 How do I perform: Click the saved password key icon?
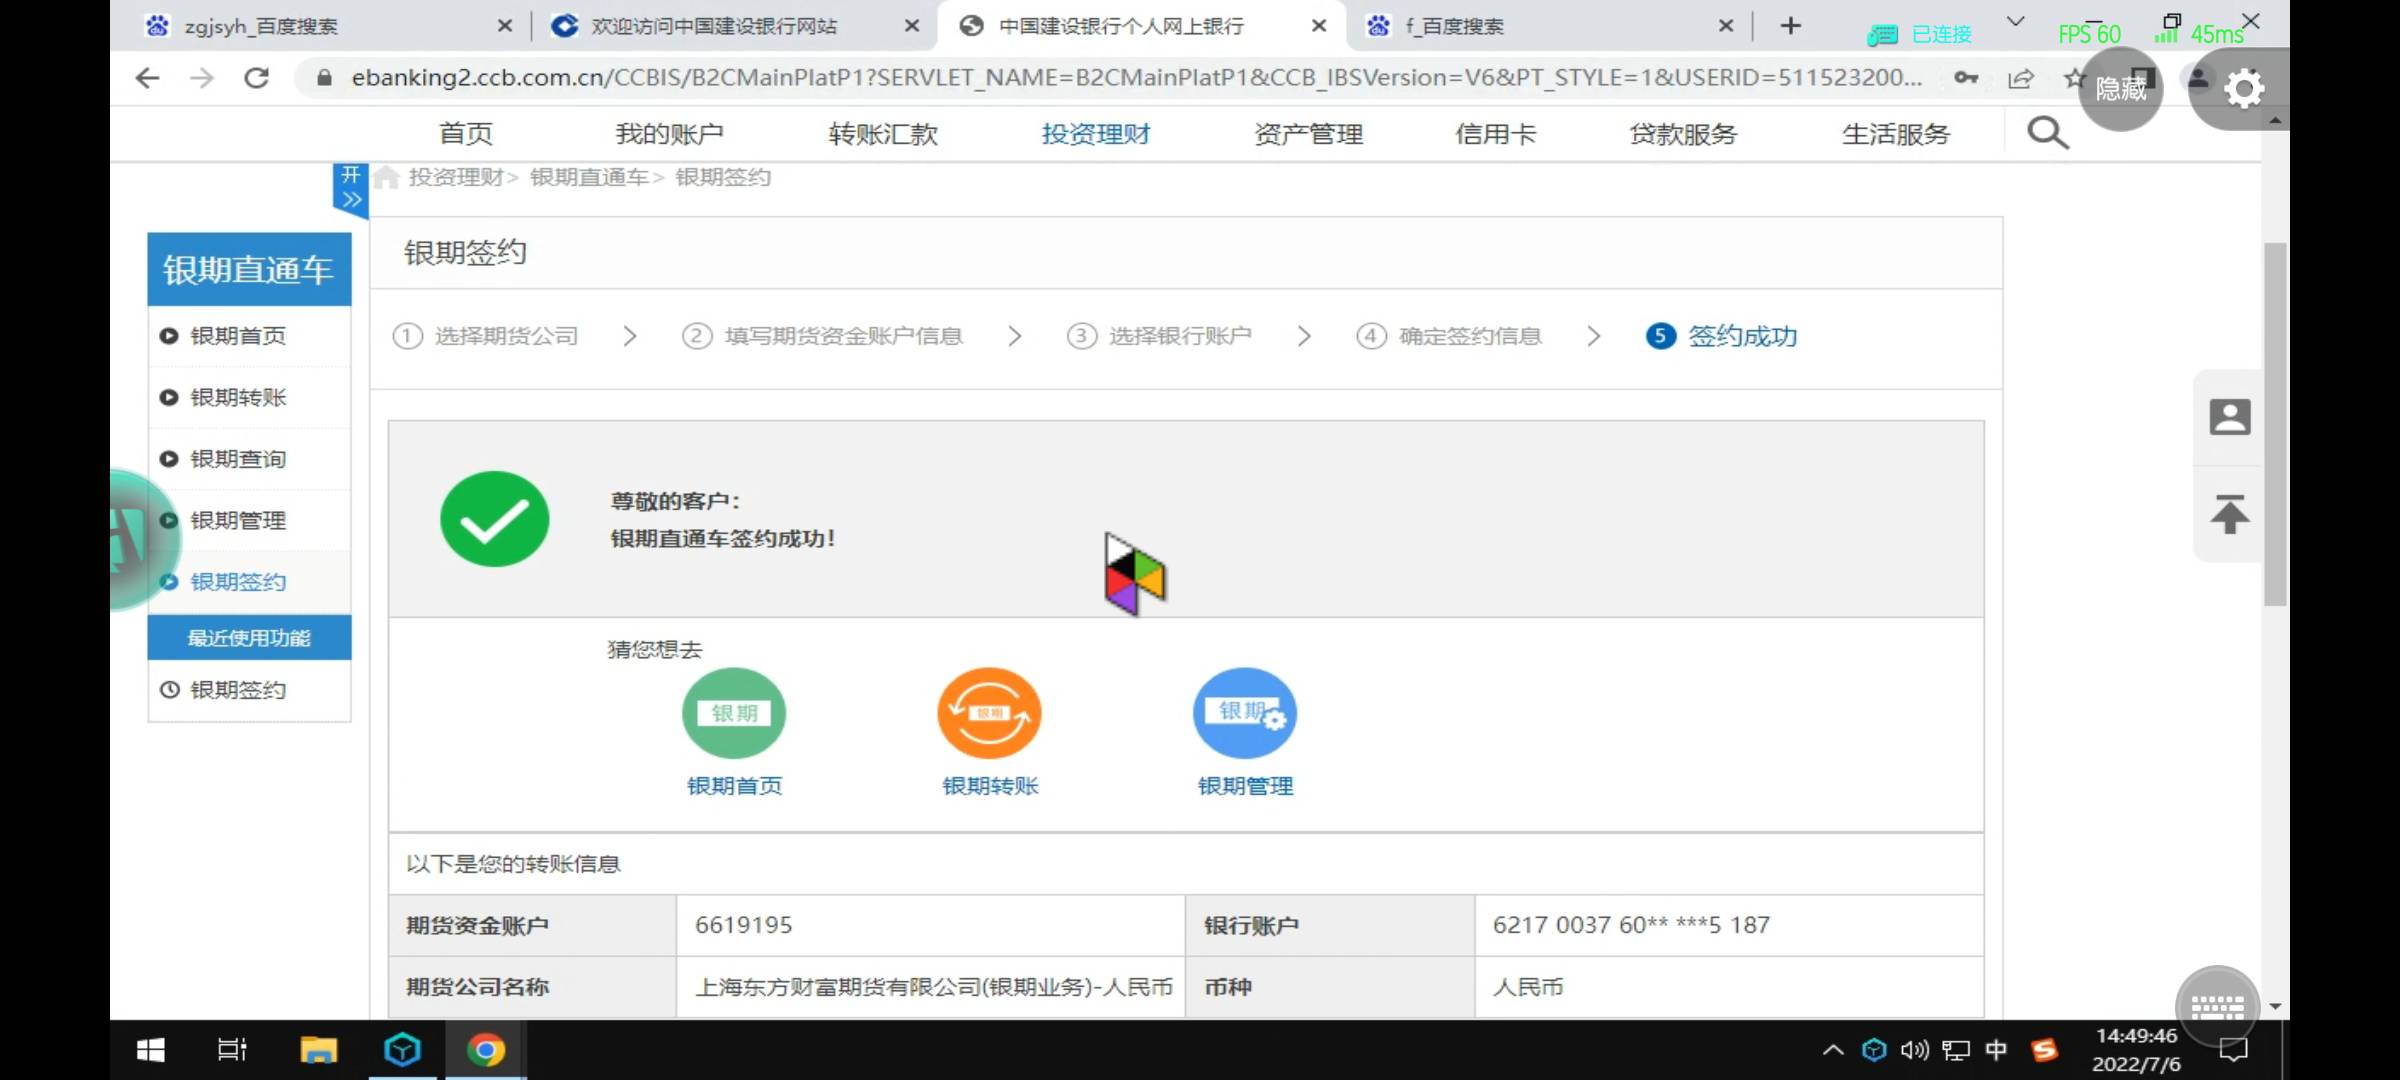1966,78
